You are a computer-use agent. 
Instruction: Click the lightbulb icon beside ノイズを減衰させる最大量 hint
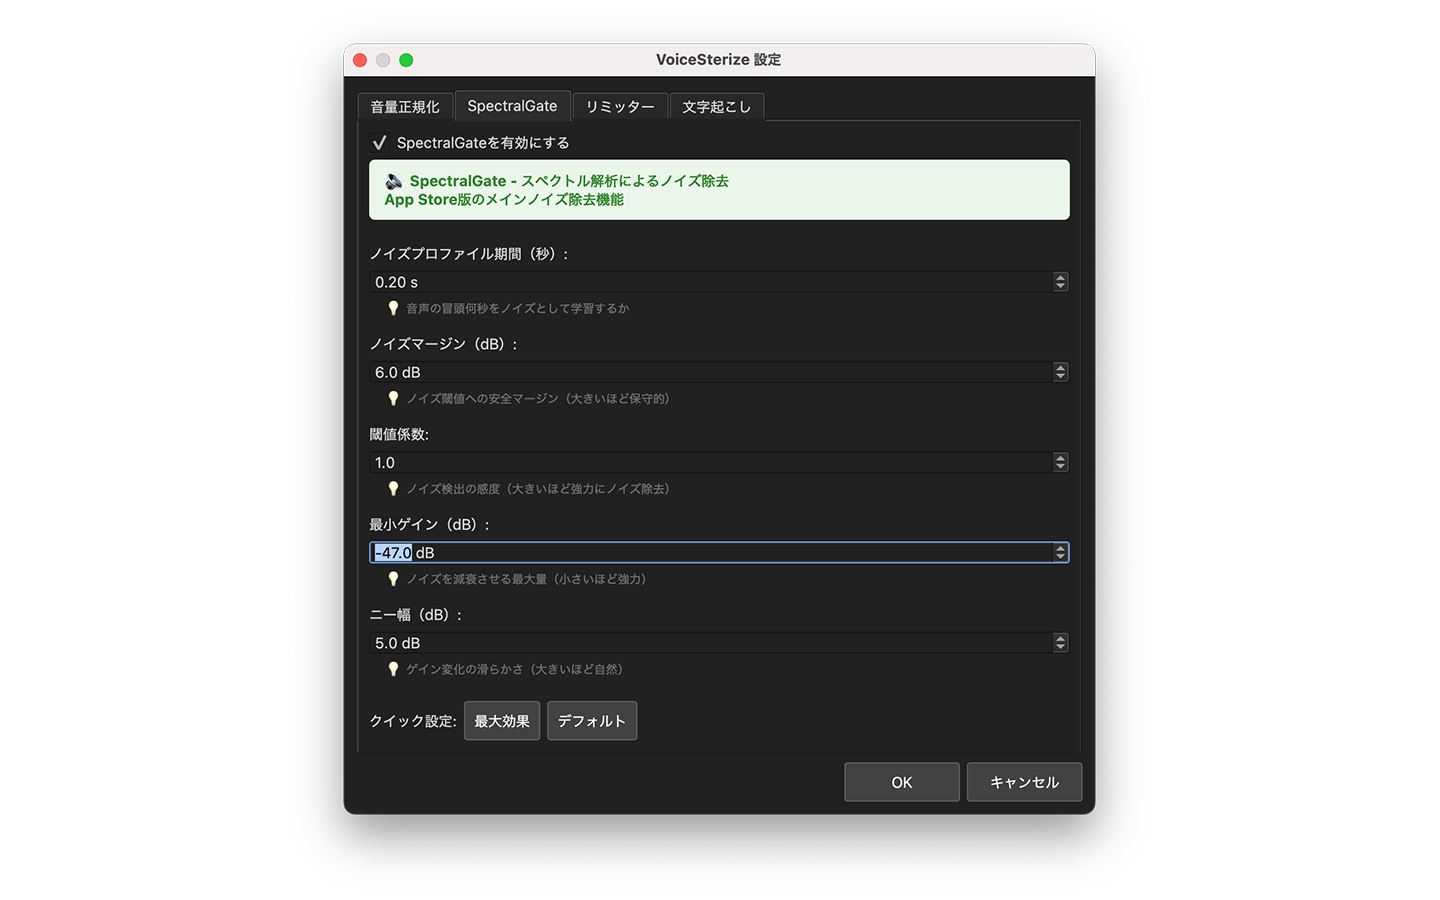393,579
